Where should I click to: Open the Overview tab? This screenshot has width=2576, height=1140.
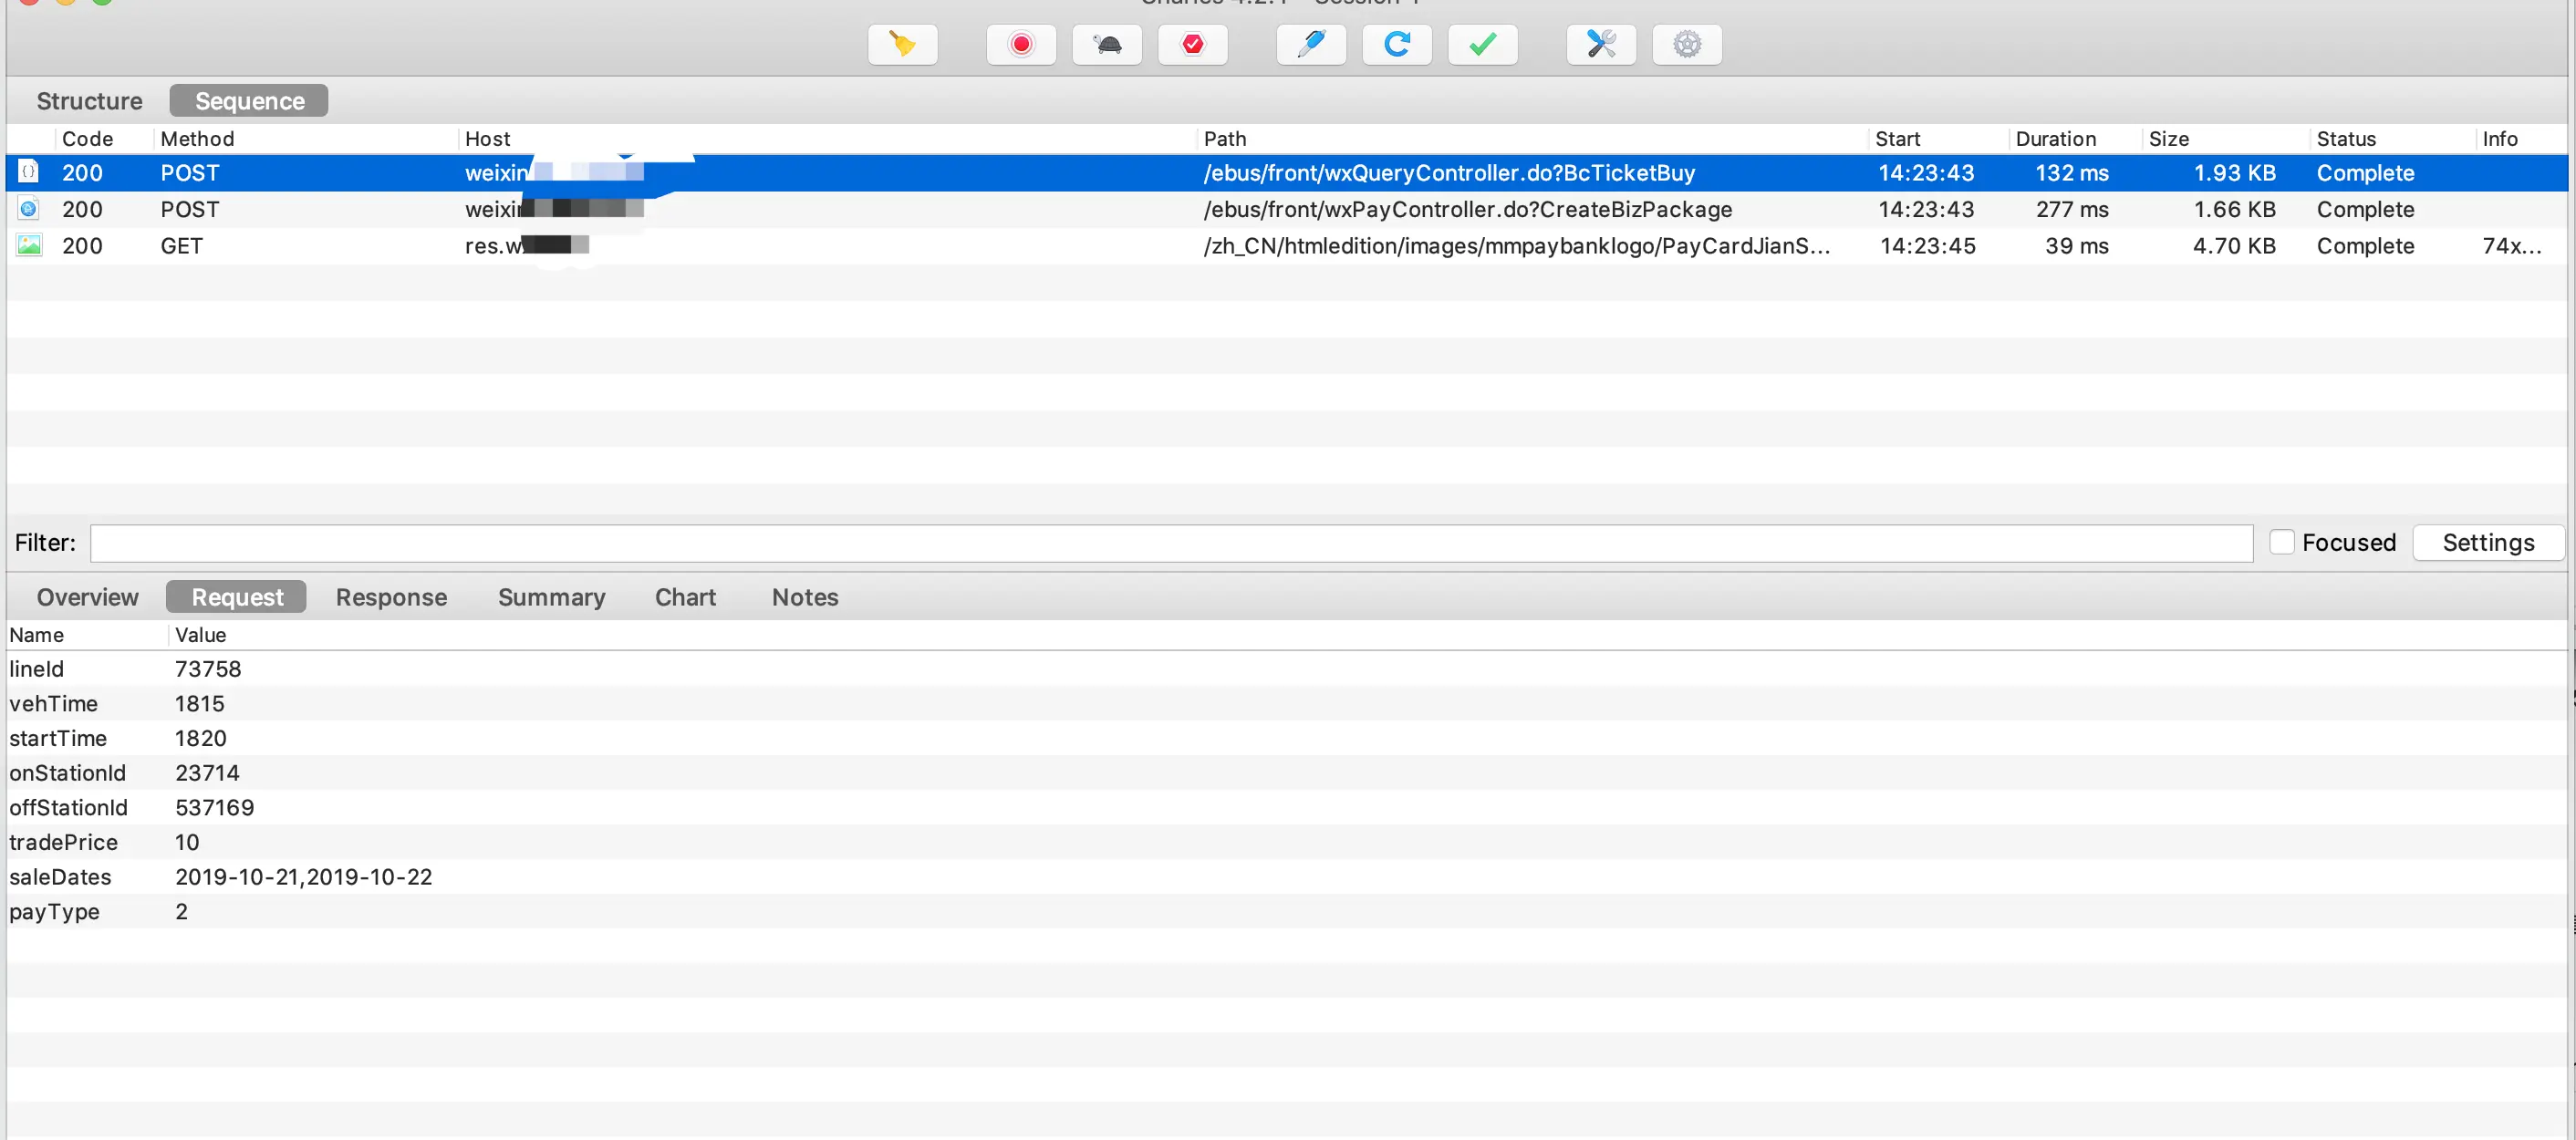click(x=88, y=597)
